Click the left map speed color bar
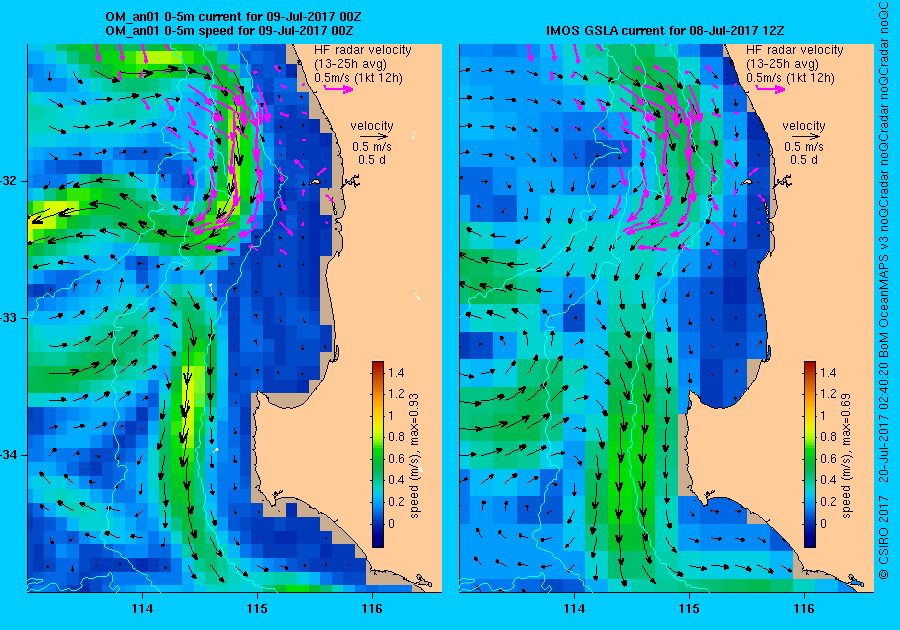Screen dimensions: 900x630 pos(378,454)
